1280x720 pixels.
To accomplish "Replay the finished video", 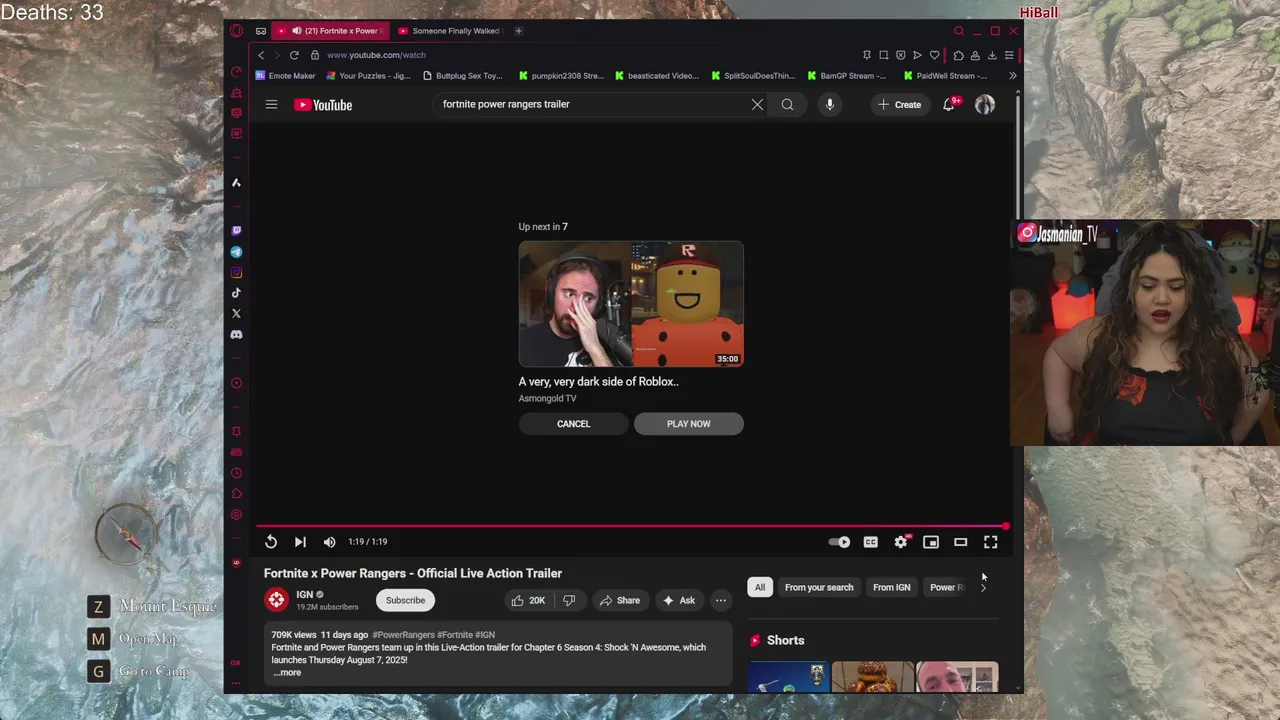I will click(271, 542).
